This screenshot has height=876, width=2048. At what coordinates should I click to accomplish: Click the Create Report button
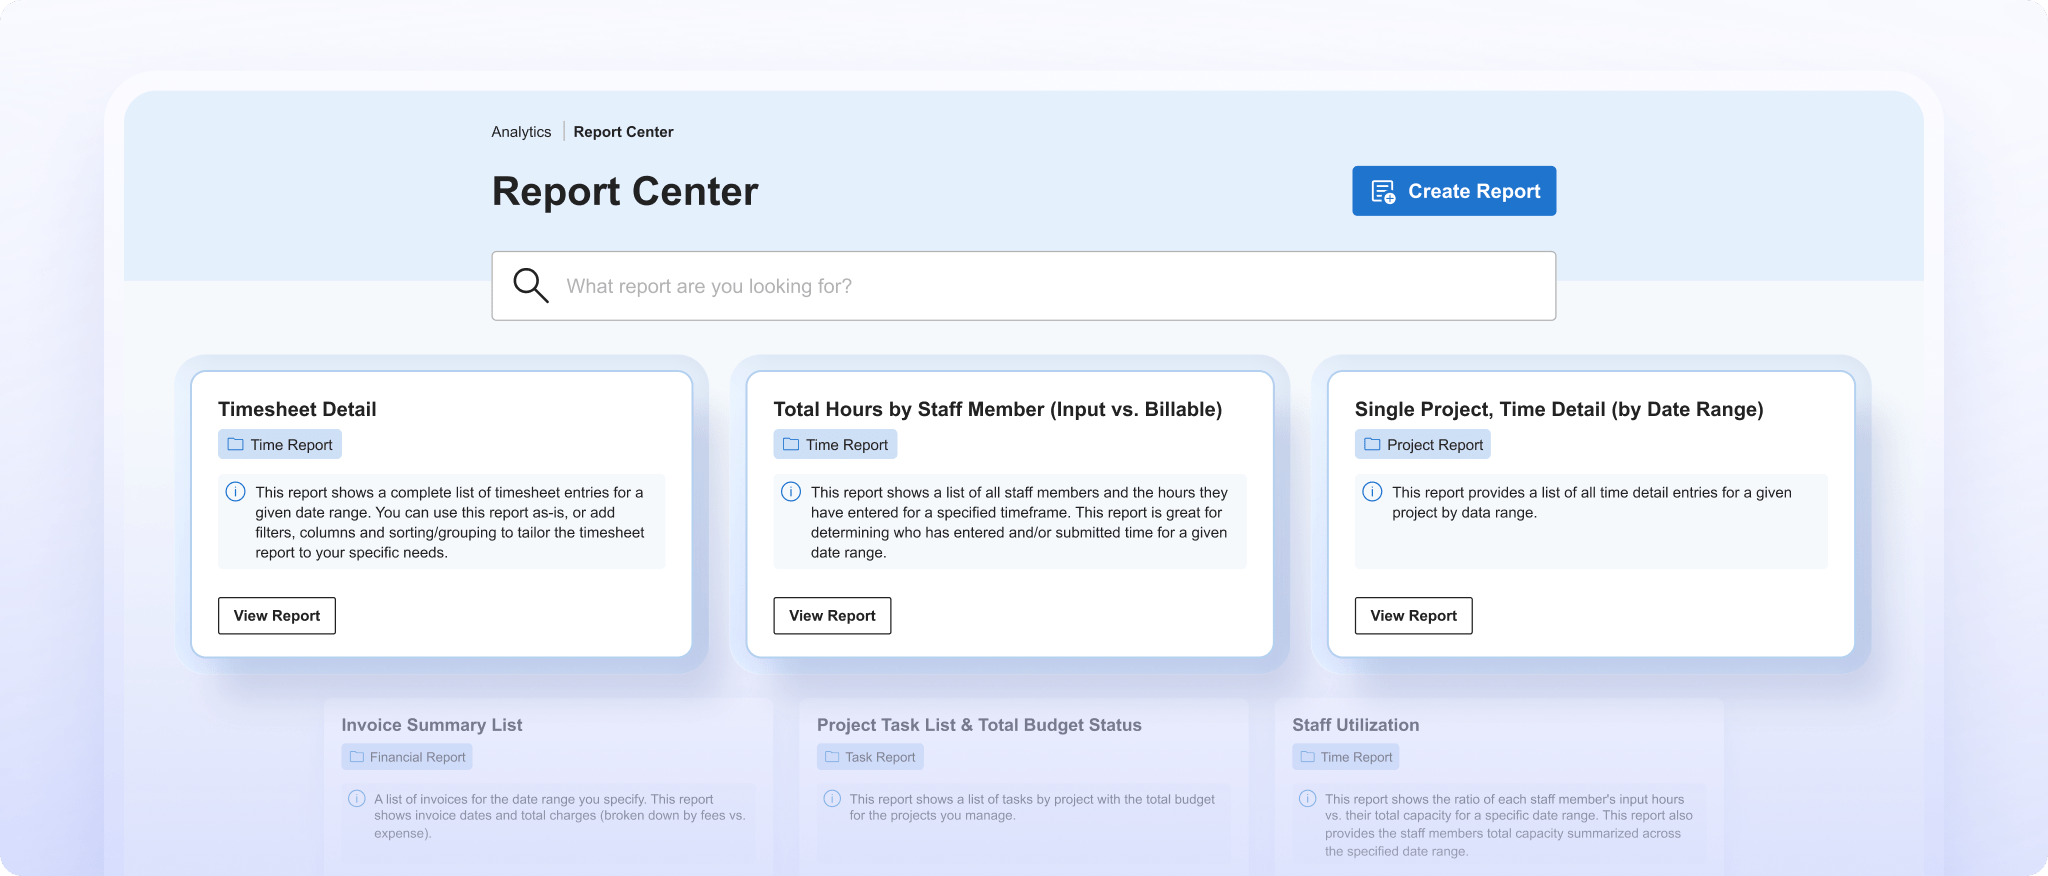(x=1454, y=191)
